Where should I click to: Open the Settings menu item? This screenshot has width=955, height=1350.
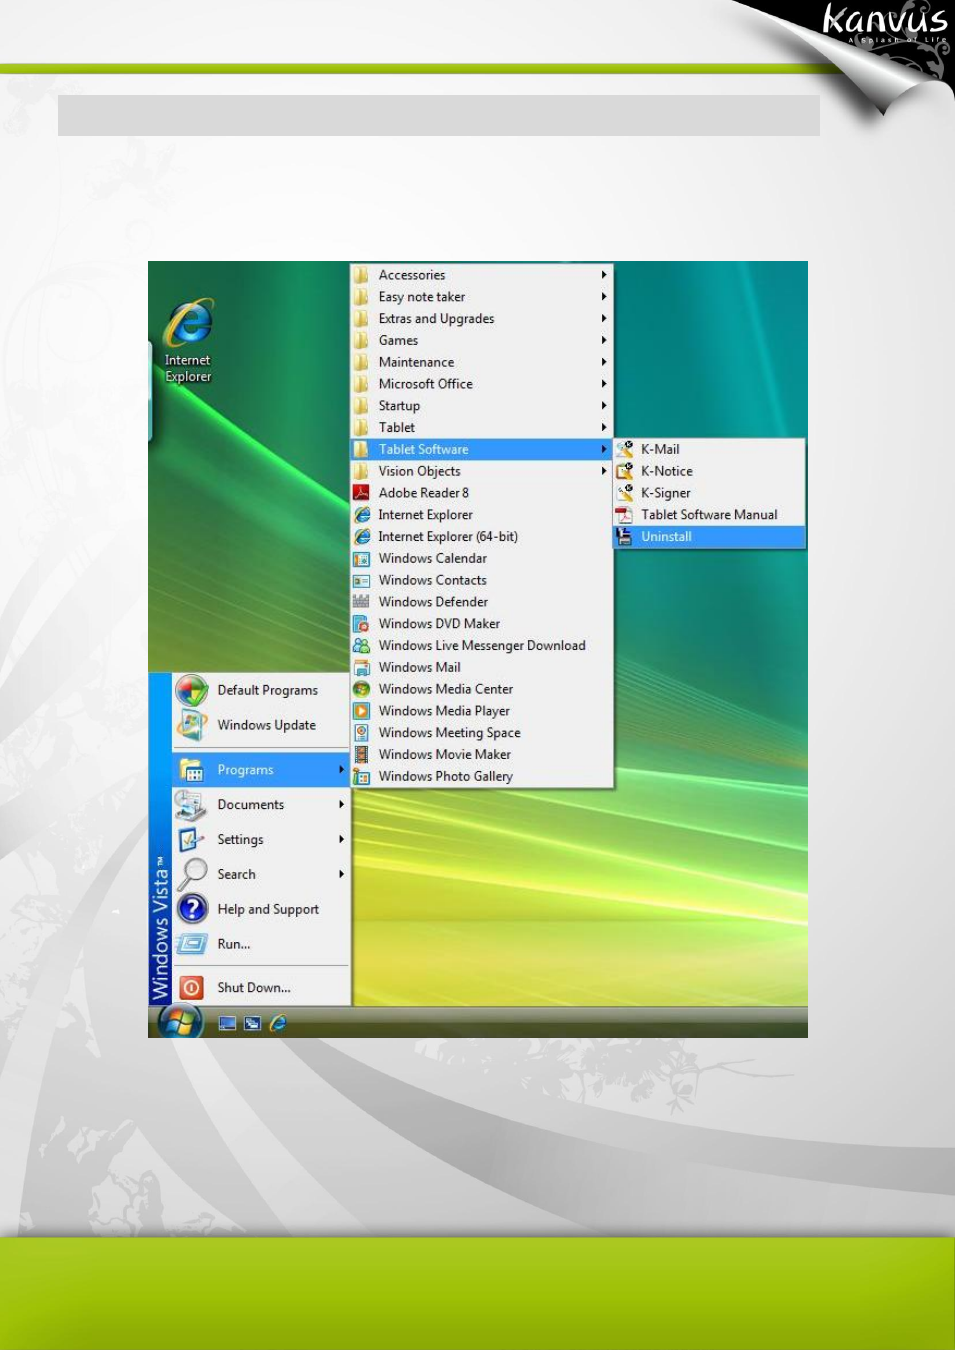pyautogui.click(x=261, y=840)
